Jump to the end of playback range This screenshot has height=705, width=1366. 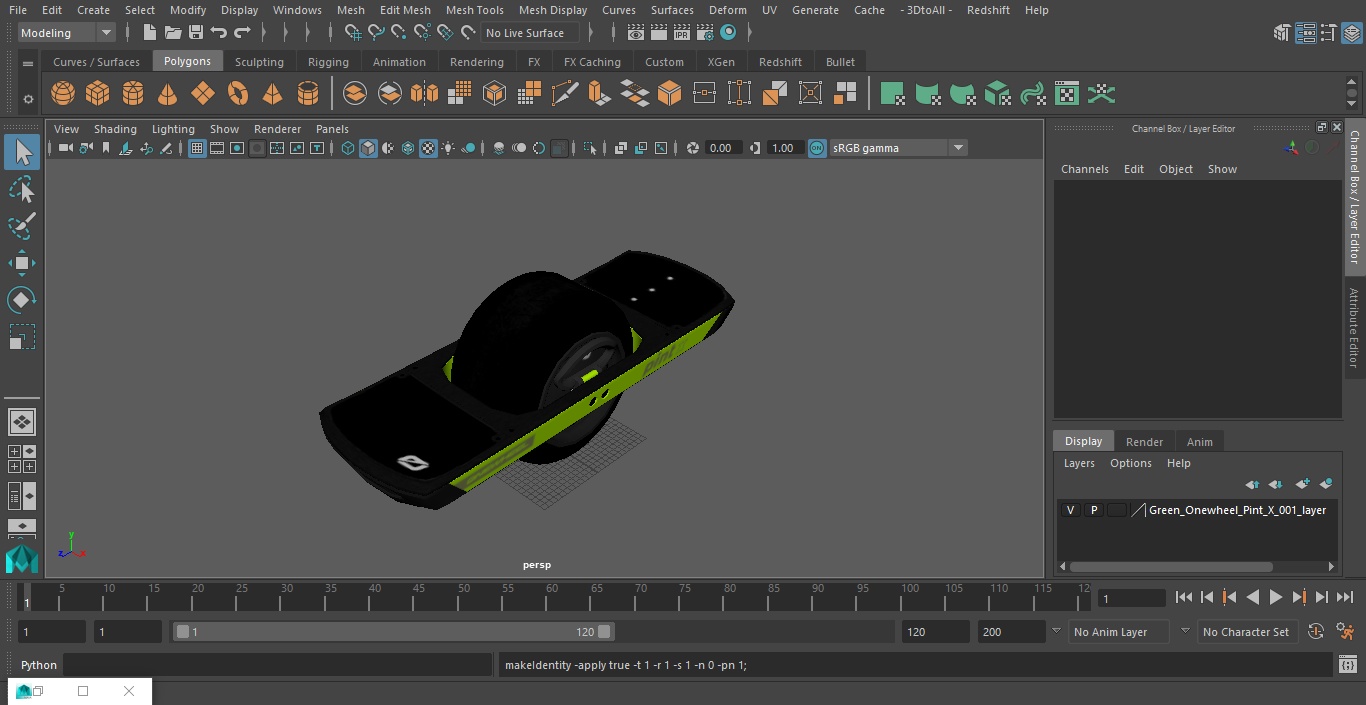pyautogui.click(x=1345, y=597)
